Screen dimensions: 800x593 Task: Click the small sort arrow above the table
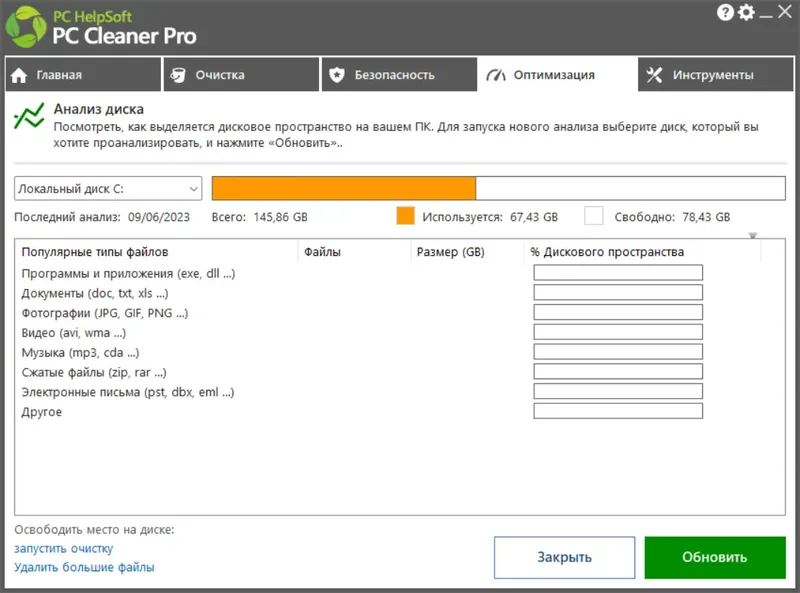click(x=753, y=235)
